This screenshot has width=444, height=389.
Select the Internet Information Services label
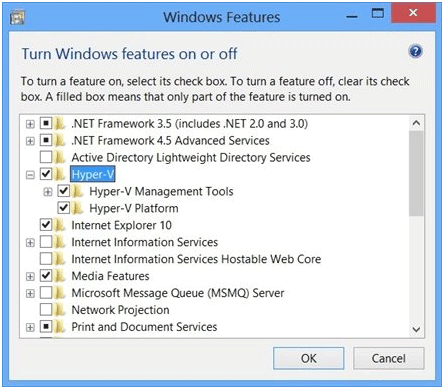[x=144, y=242]
